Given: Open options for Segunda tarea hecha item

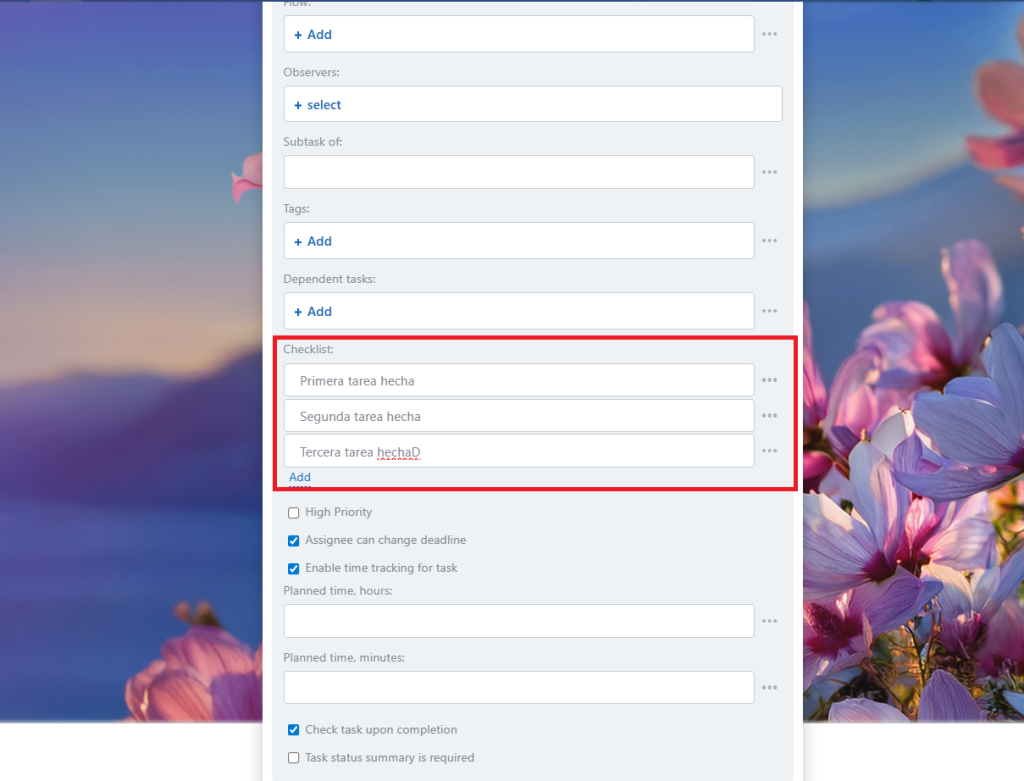Looking at the screenshot, I should (x=769, y=416).
